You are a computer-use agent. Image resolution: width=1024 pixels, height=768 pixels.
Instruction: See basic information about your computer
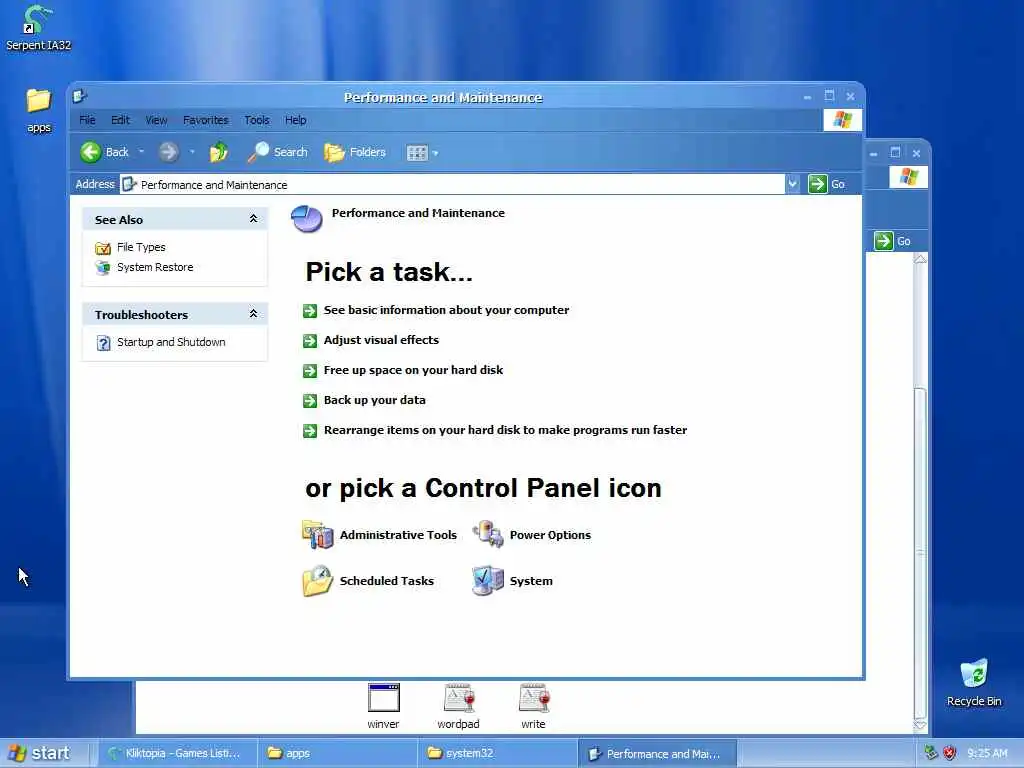coord(446,310)
